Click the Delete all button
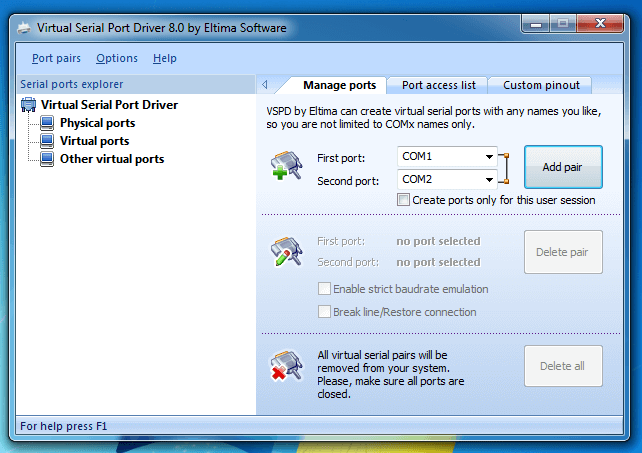642x453 pixels. click(x=563, y=366)
